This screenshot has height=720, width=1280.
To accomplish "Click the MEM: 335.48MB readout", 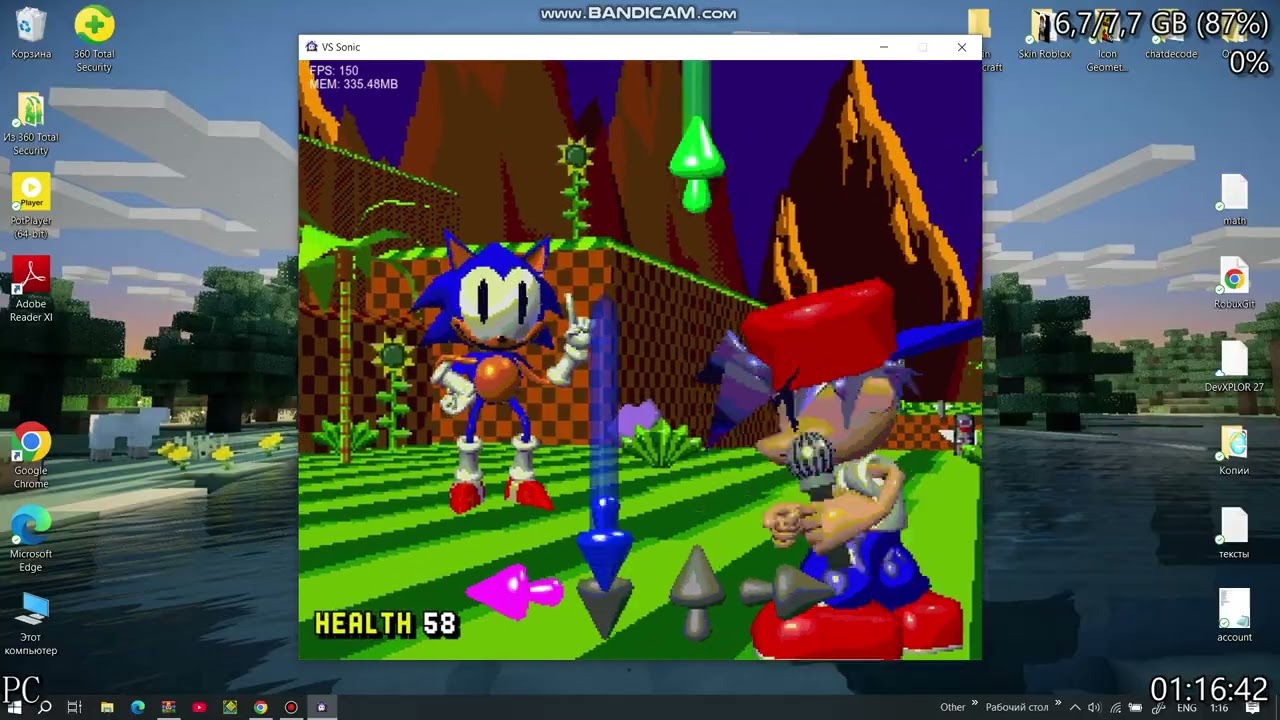I will pyautogui.click(x=353, y=84).
